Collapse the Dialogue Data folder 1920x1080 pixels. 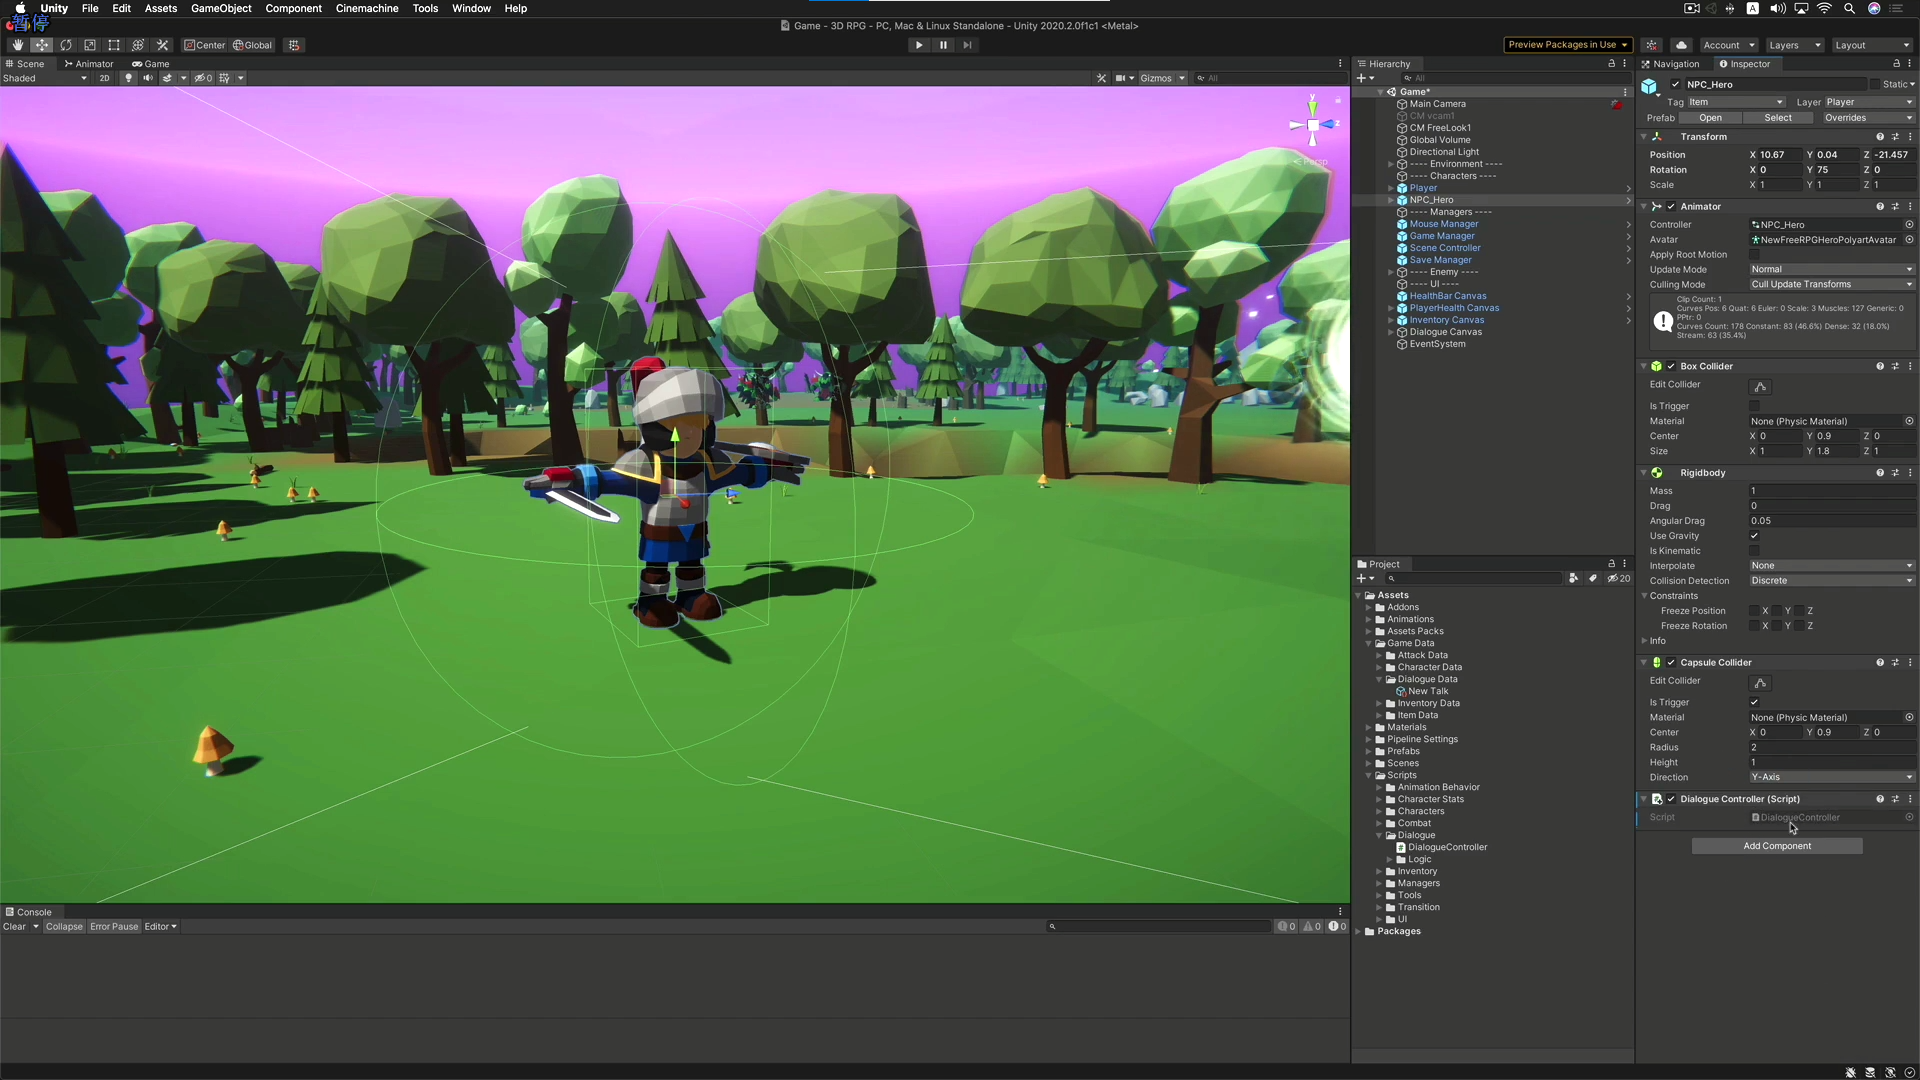1380,680
